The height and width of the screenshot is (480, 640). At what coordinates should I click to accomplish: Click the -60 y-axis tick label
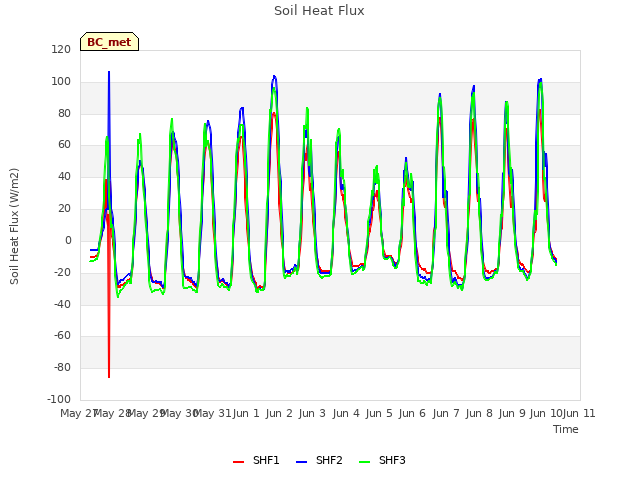point(62,336)
